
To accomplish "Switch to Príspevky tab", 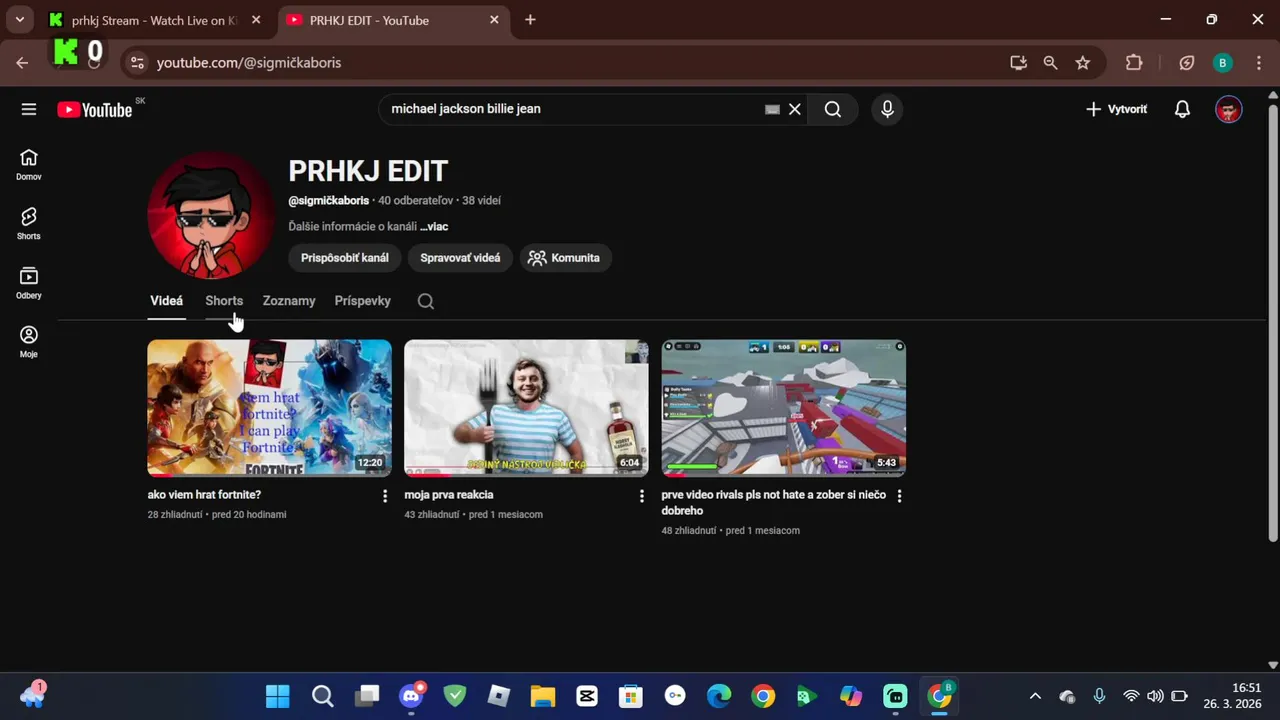I will pos(362,301).
